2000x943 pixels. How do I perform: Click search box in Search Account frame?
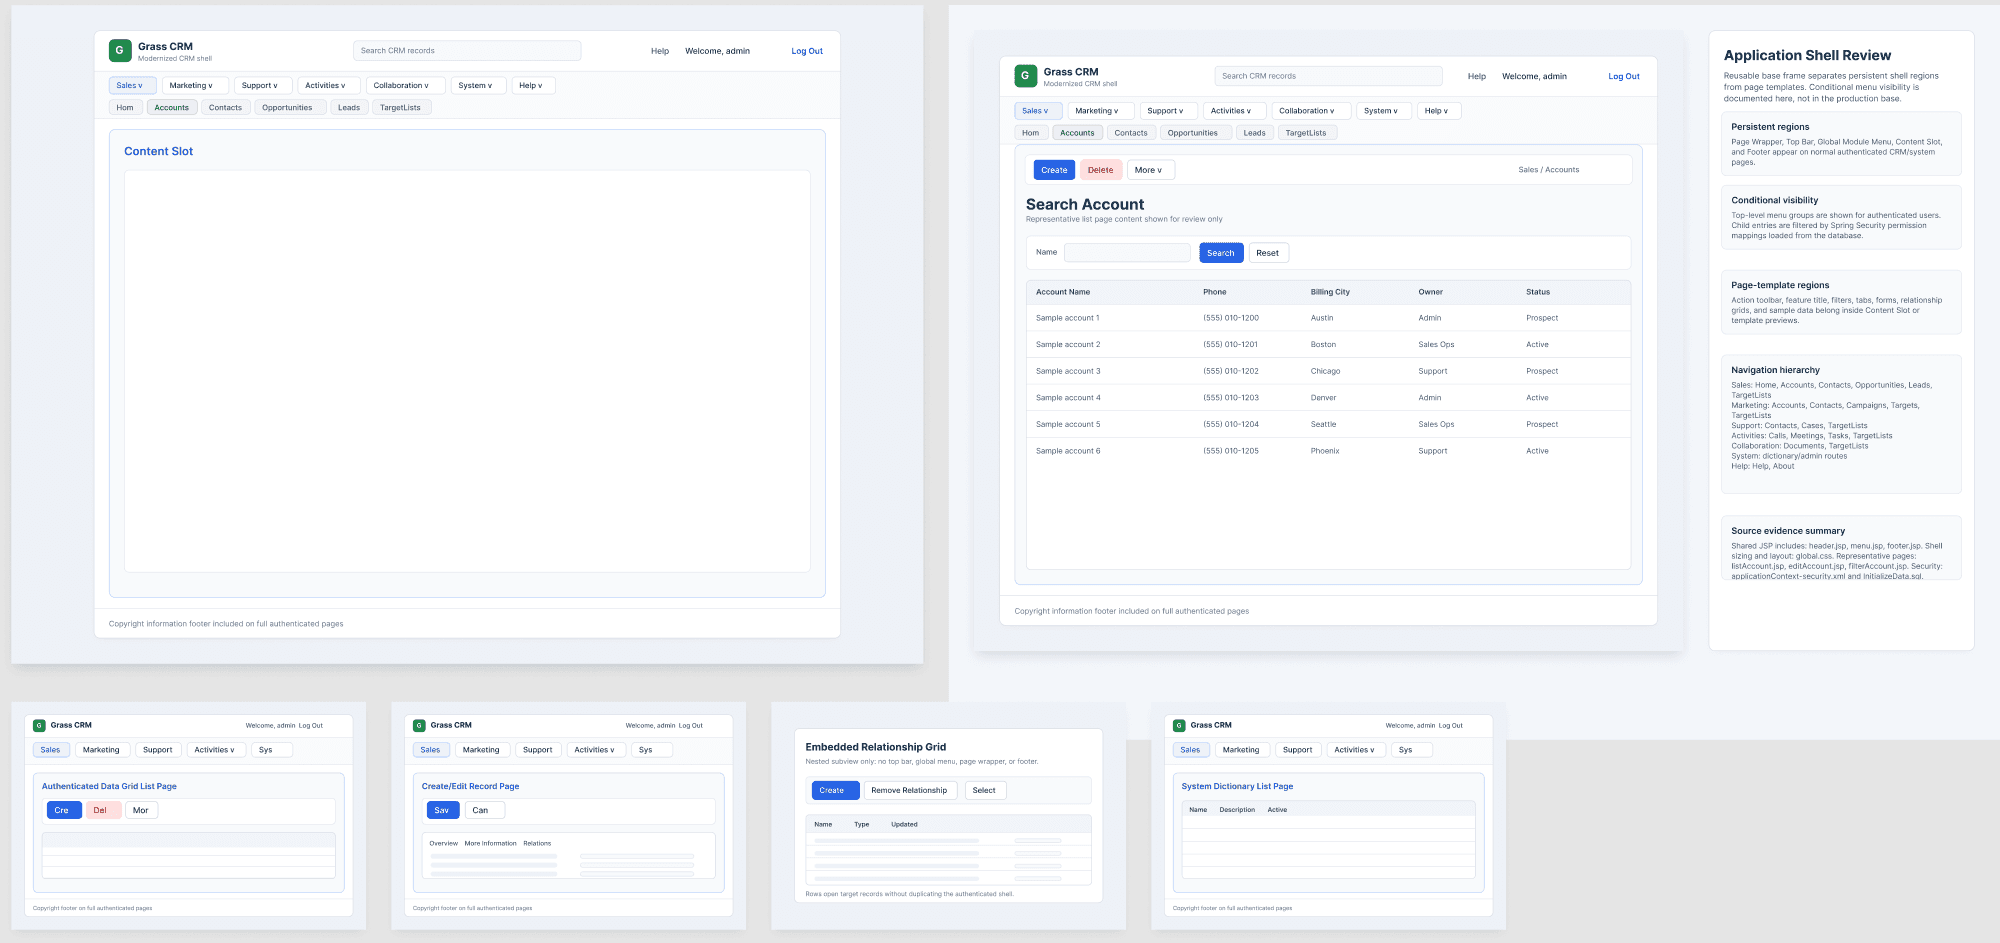point(1328,76)
